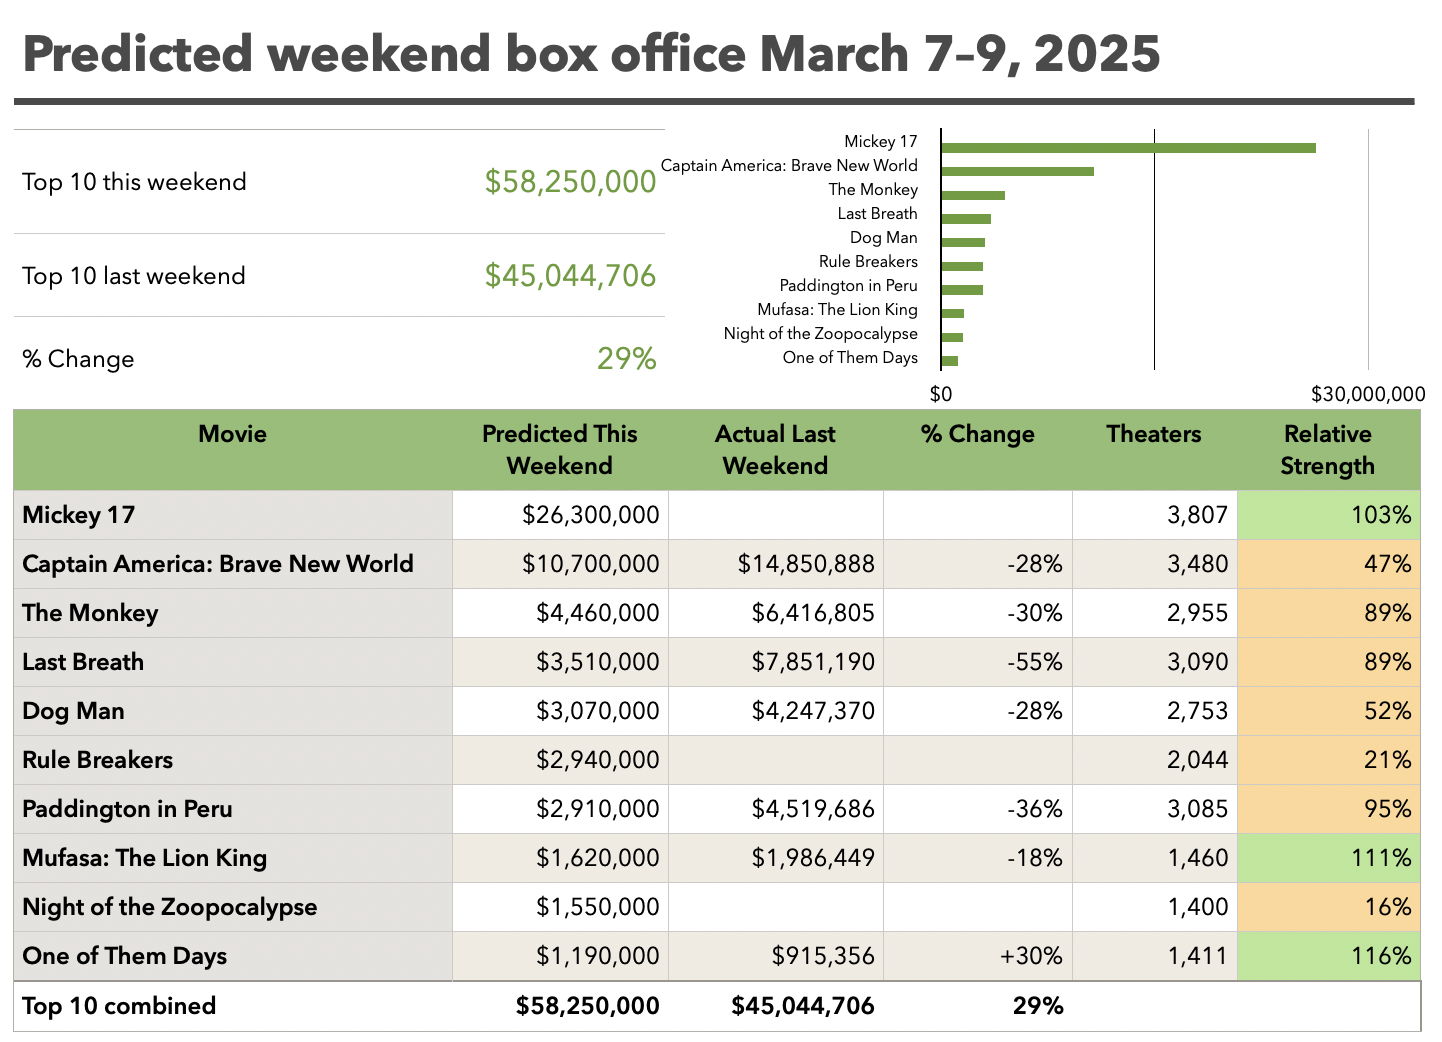
Task: Click Night of the Zoopocalypse table row name
Action: pos(233,907)
